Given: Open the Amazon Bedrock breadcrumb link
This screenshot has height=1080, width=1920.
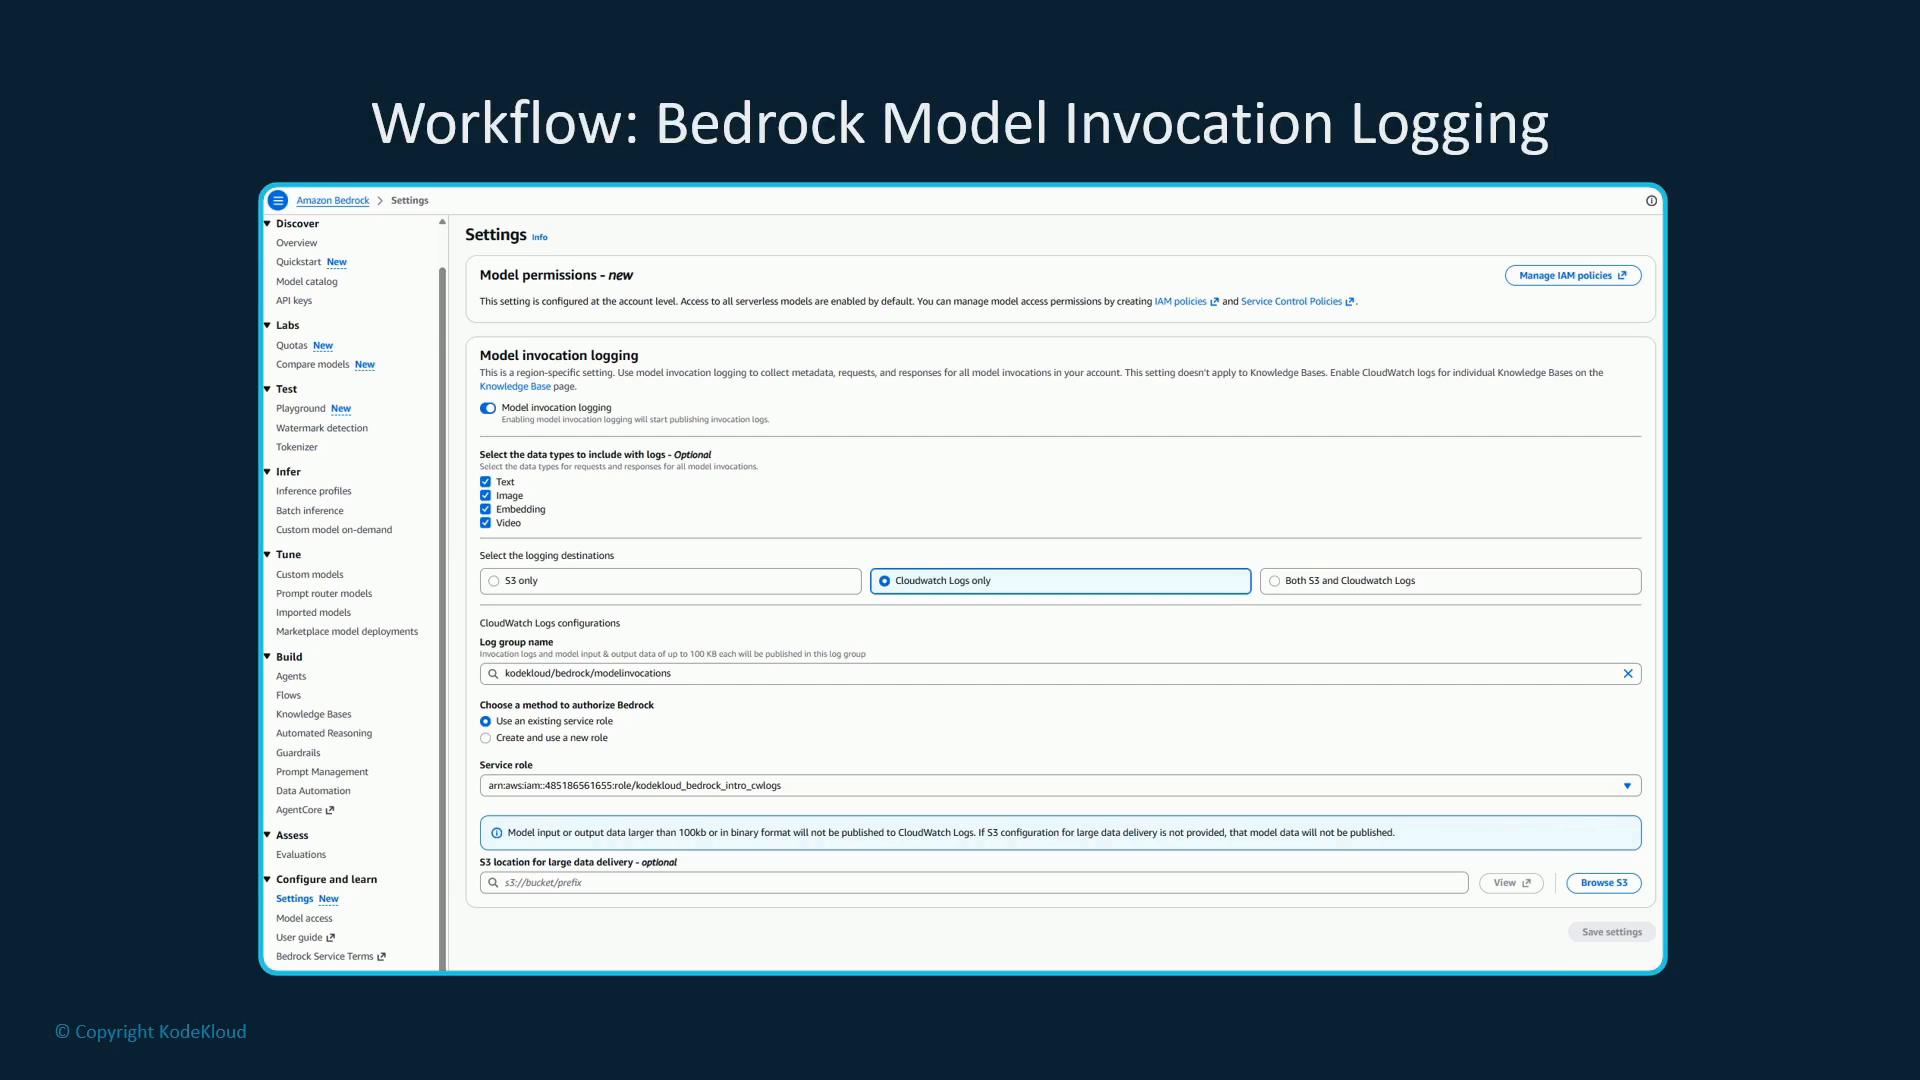Looking at the screenshot, I should click(333, 201).
